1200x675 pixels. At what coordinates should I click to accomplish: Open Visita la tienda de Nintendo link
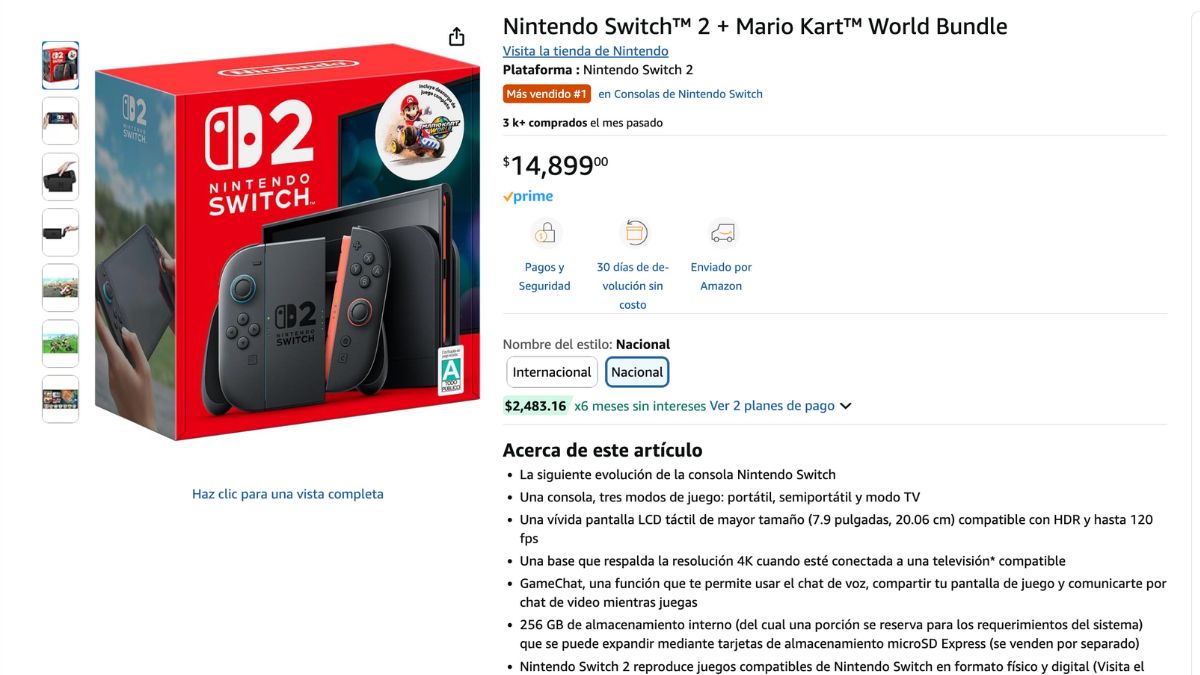(x=585, y=51)
